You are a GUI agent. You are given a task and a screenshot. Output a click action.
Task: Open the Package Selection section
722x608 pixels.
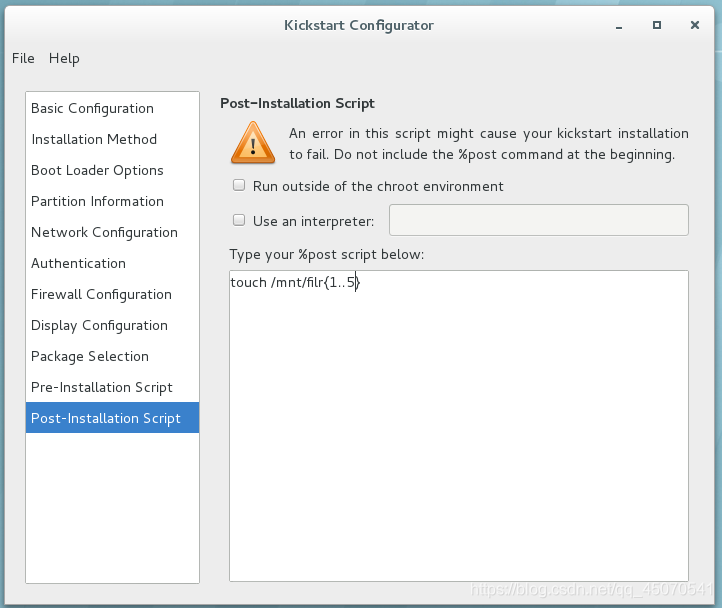click(x=112, y=356)
